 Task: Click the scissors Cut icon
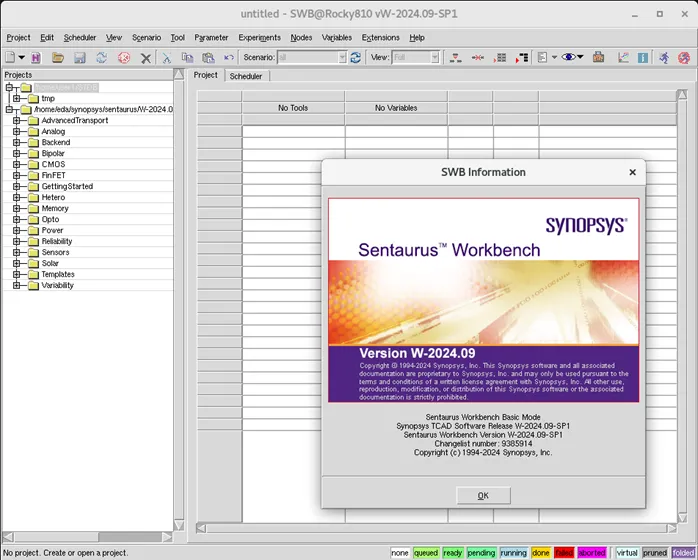coord(166,57)
